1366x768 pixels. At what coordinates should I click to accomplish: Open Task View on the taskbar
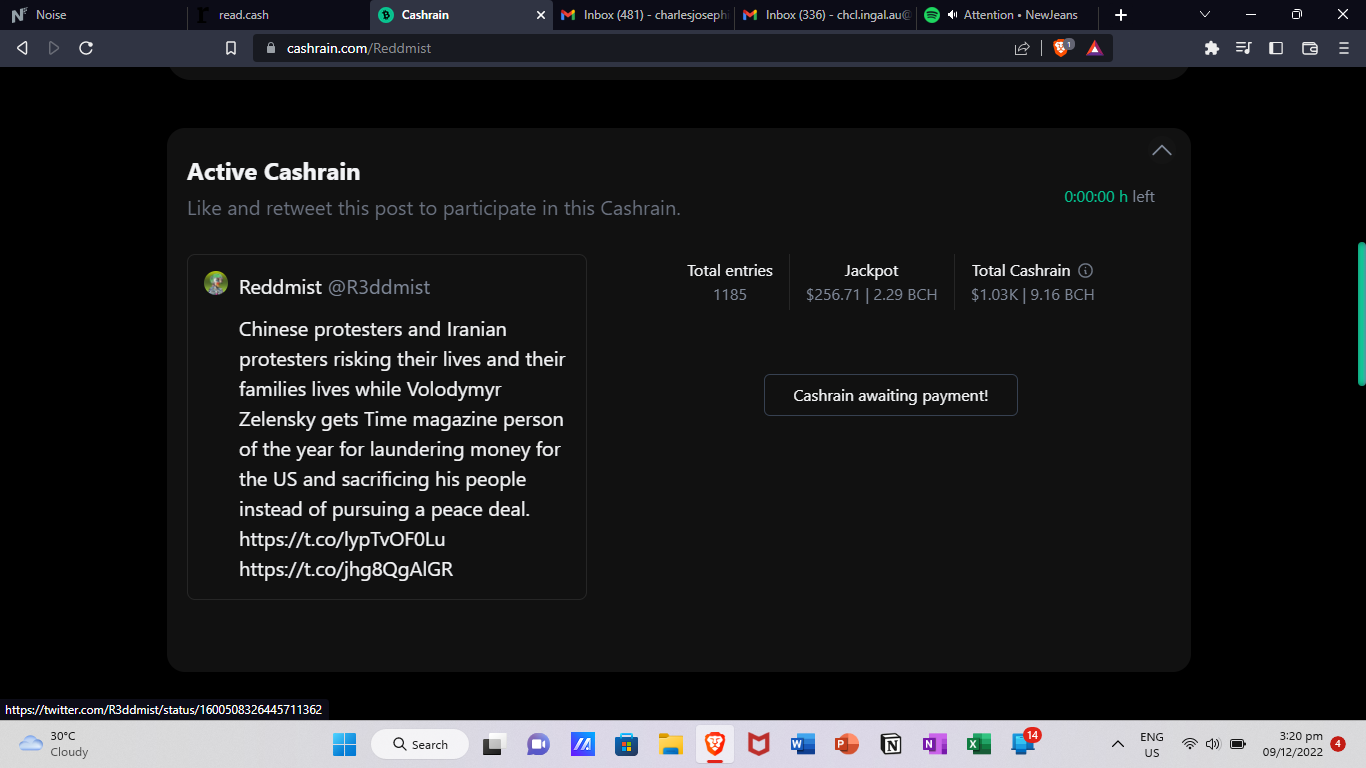(x=493, y=744)
